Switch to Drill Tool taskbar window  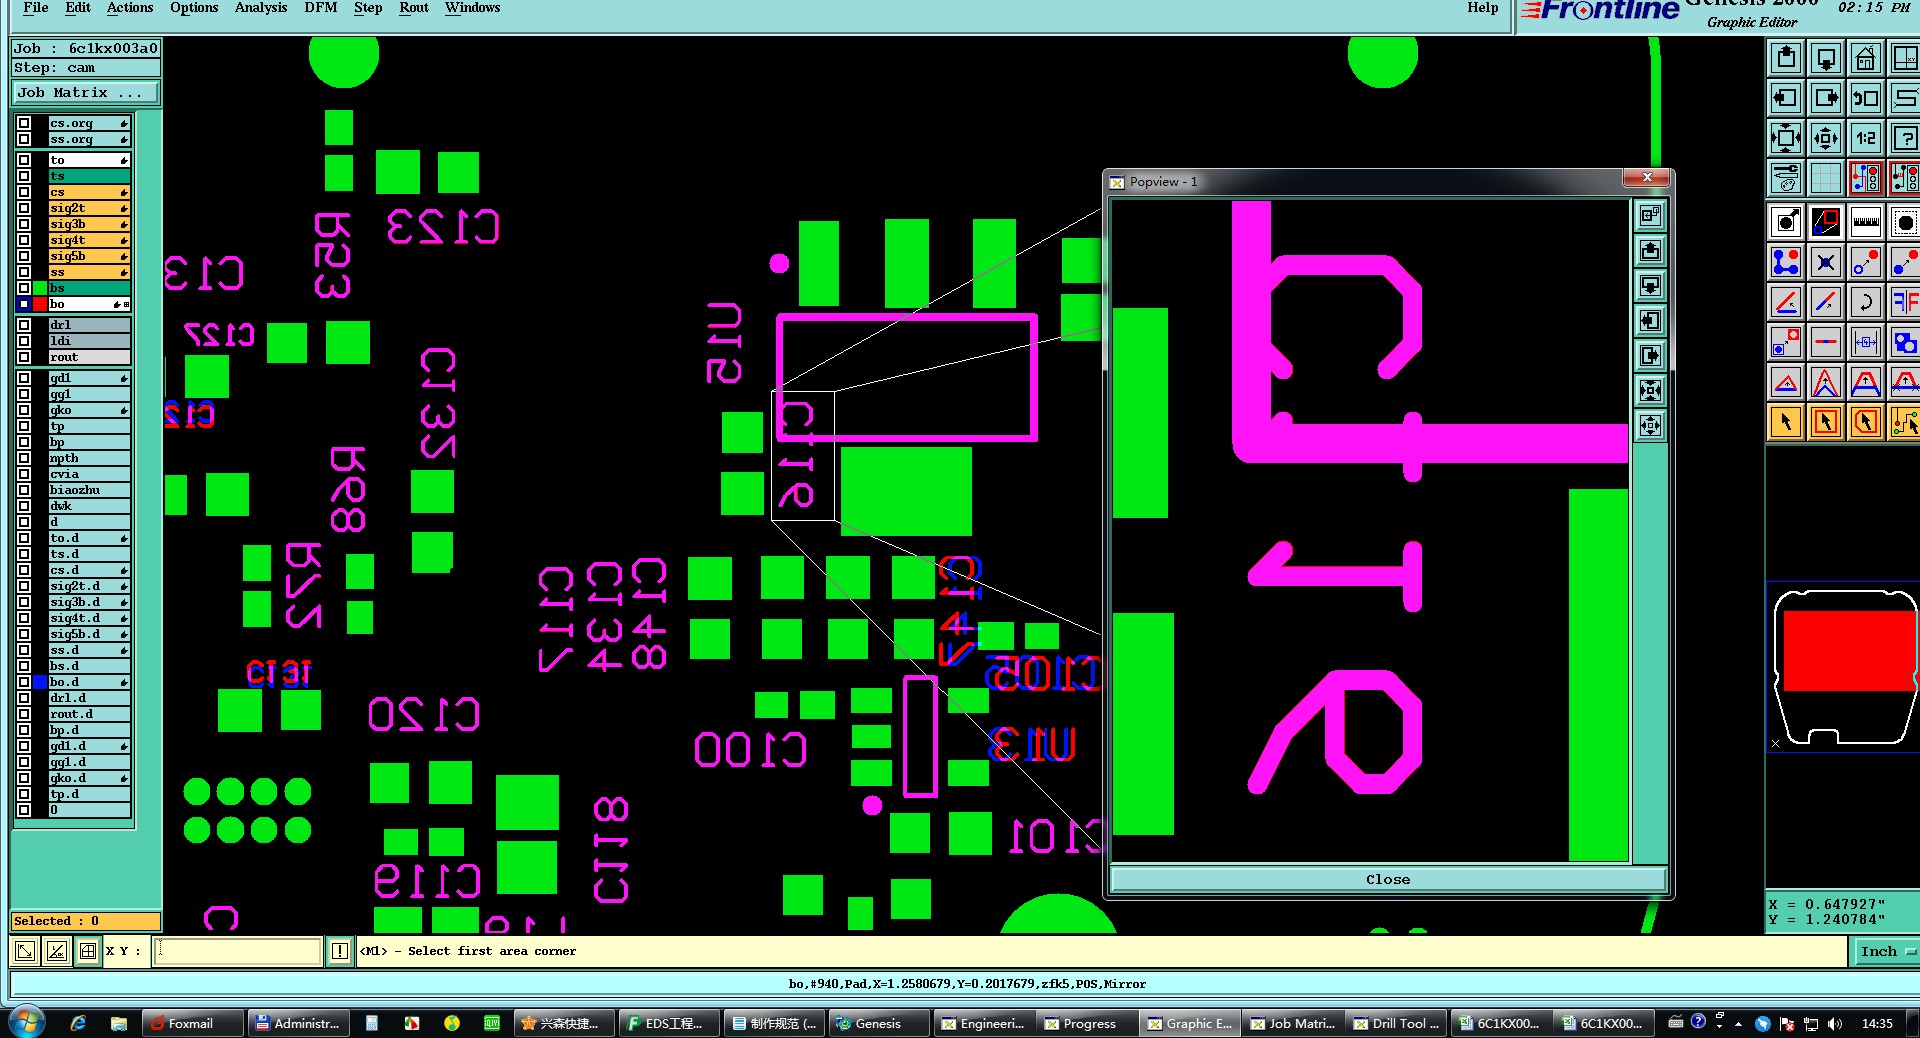[1396, 1023]
